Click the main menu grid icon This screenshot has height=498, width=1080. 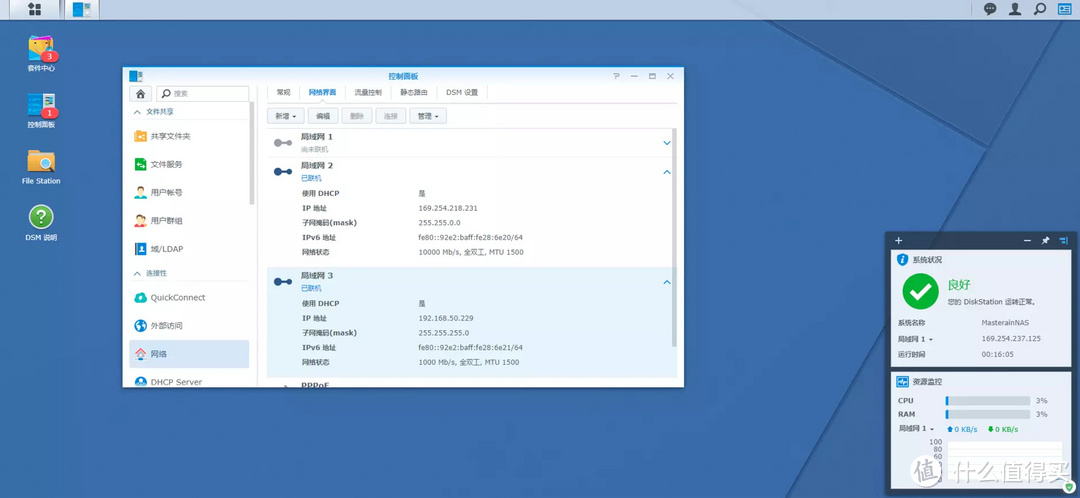click(34, 9)
